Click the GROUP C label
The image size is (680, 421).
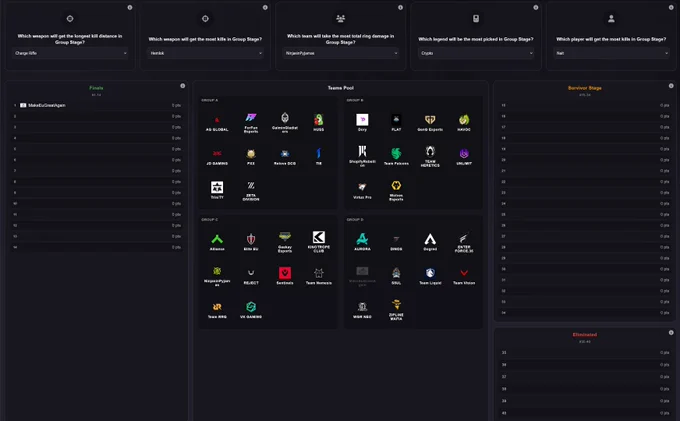click(209, 220)
